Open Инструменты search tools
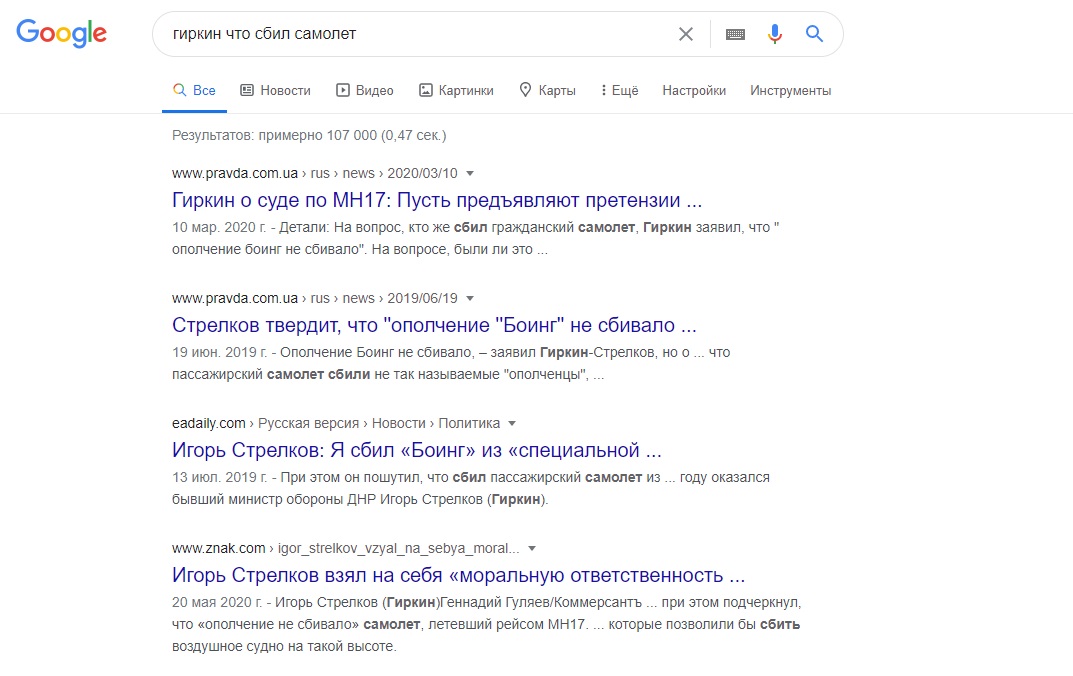 tap(790, 90)
